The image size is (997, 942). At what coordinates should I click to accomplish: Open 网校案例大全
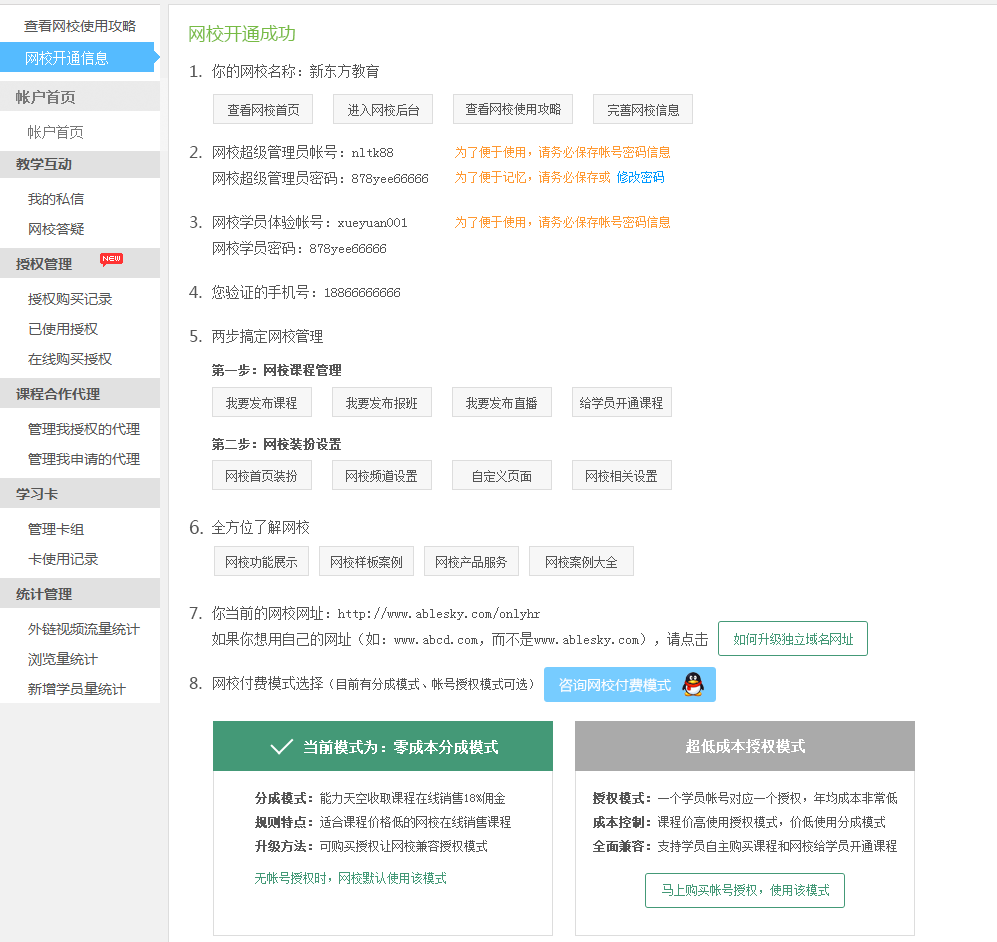pyautogui.click(x=581, y=562)
